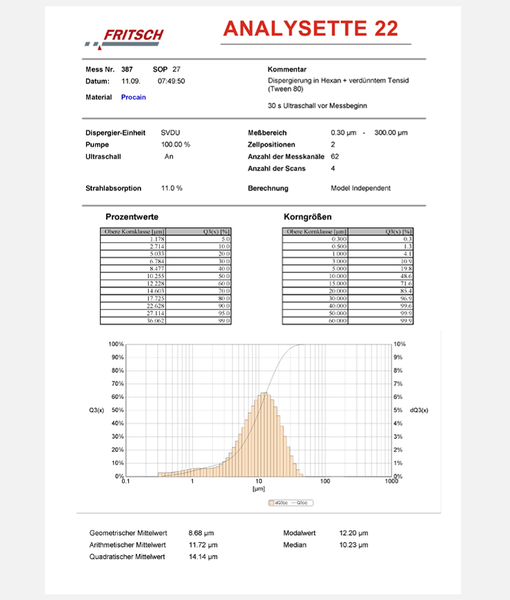Click the Zellpositionen label
This screenshot has width=510, height=600.
(271, 145)
